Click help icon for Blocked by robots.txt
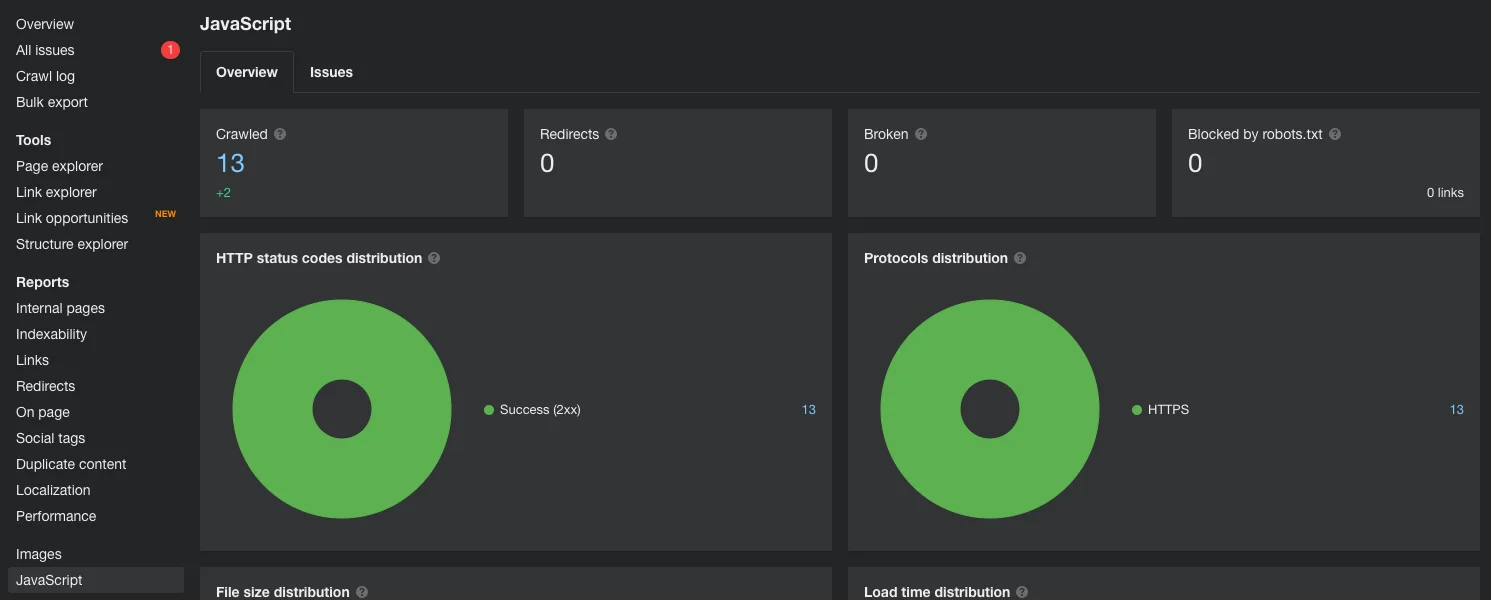This screenshot has height=600, width=1491. (1335, 134)
